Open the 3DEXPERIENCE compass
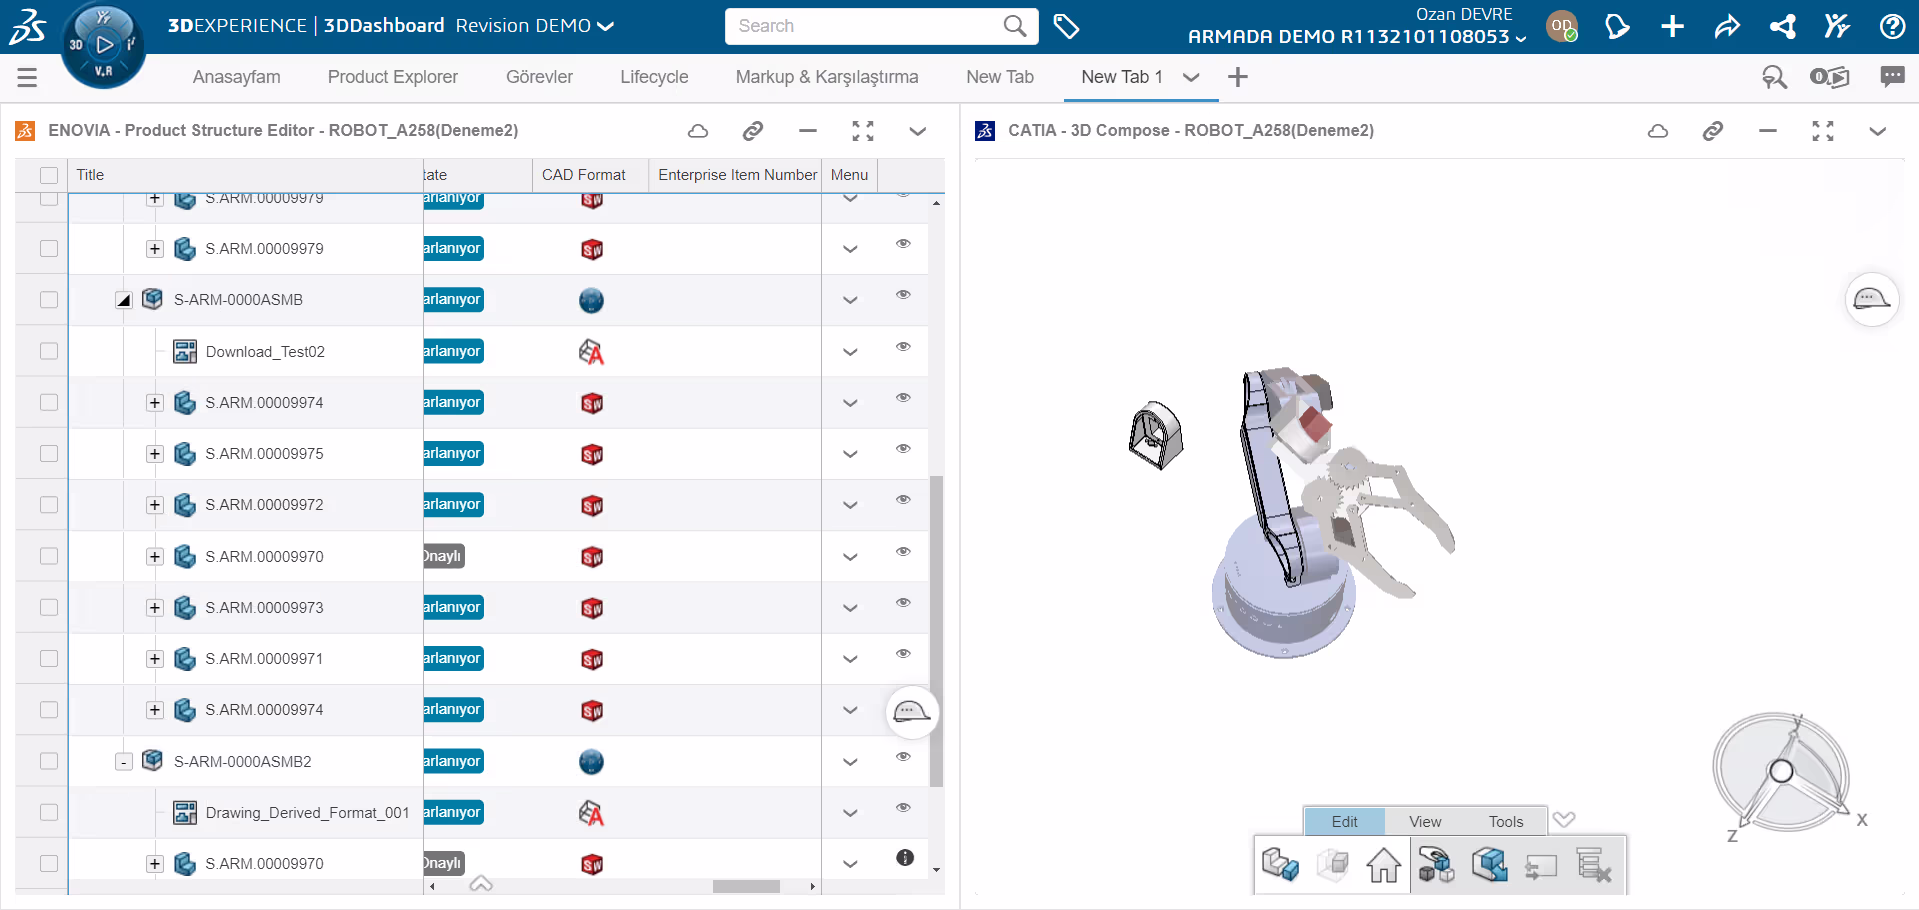The width and height of the screenshot is (1919, 910). pos(103,45)
